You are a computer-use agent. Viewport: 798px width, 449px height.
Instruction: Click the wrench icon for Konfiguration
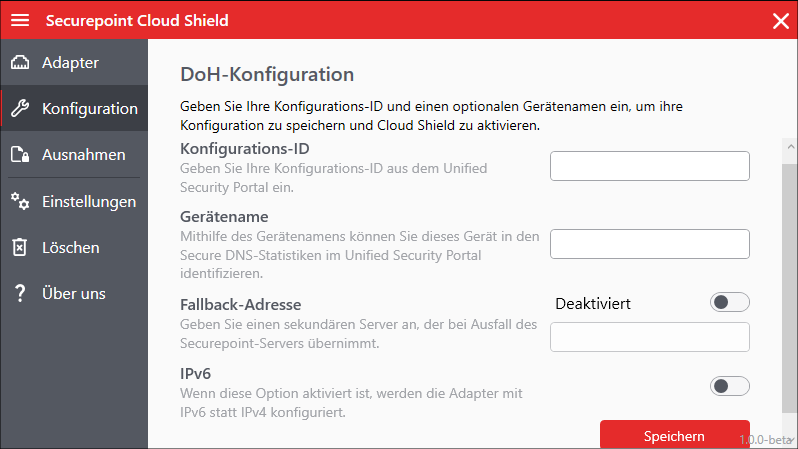coord(20,109)
